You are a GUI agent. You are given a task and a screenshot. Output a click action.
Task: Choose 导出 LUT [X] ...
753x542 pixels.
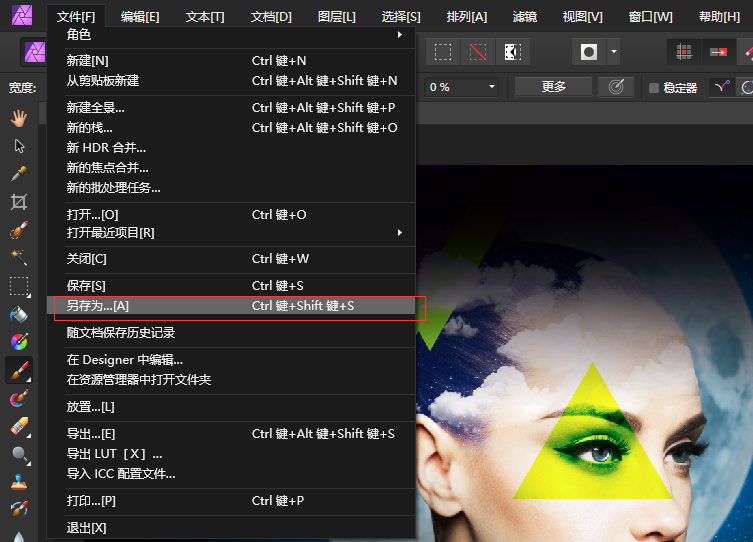(231, 454)
